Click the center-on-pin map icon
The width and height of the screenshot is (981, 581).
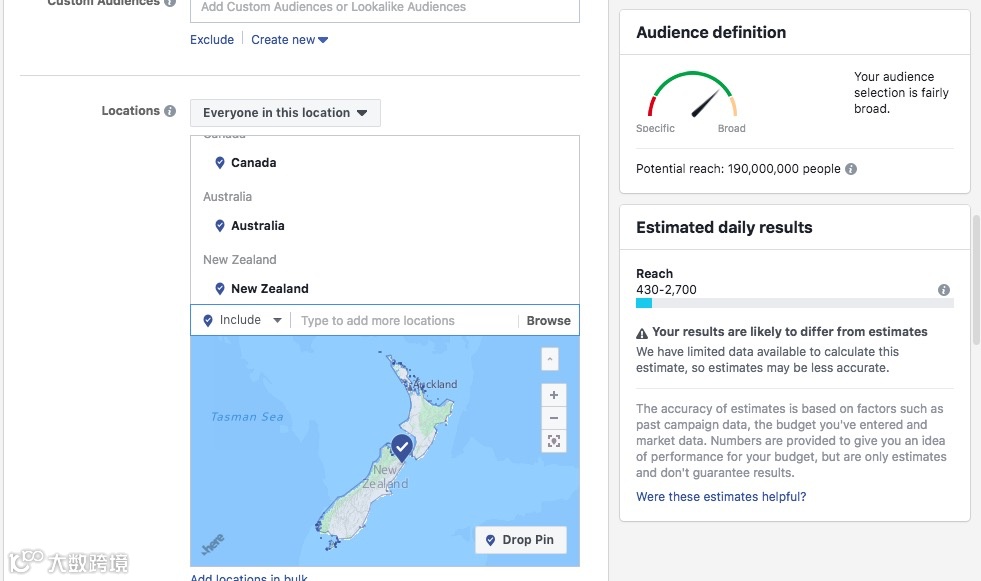[554, 441]
